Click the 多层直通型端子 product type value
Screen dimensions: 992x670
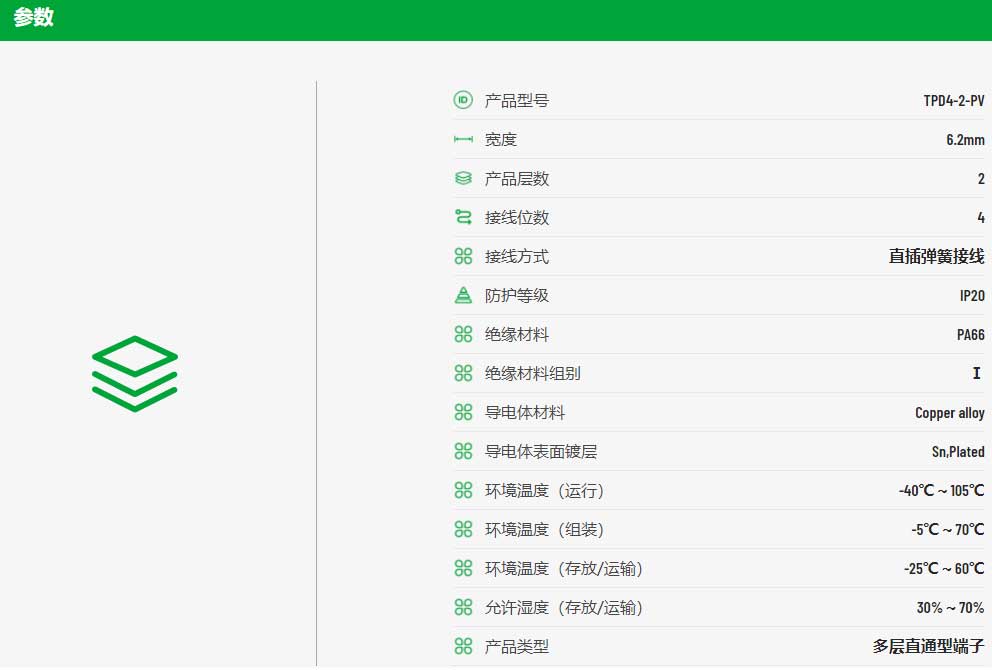click(928, 646)
